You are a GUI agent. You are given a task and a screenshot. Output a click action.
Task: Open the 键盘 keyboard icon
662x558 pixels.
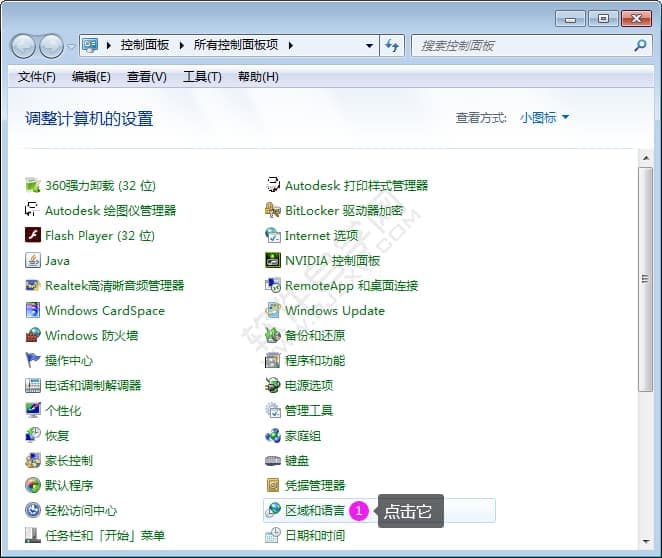coord(273,460)
